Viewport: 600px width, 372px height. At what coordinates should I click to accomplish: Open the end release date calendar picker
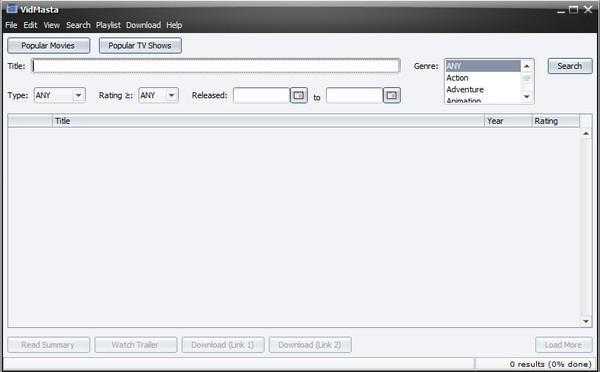391,95
